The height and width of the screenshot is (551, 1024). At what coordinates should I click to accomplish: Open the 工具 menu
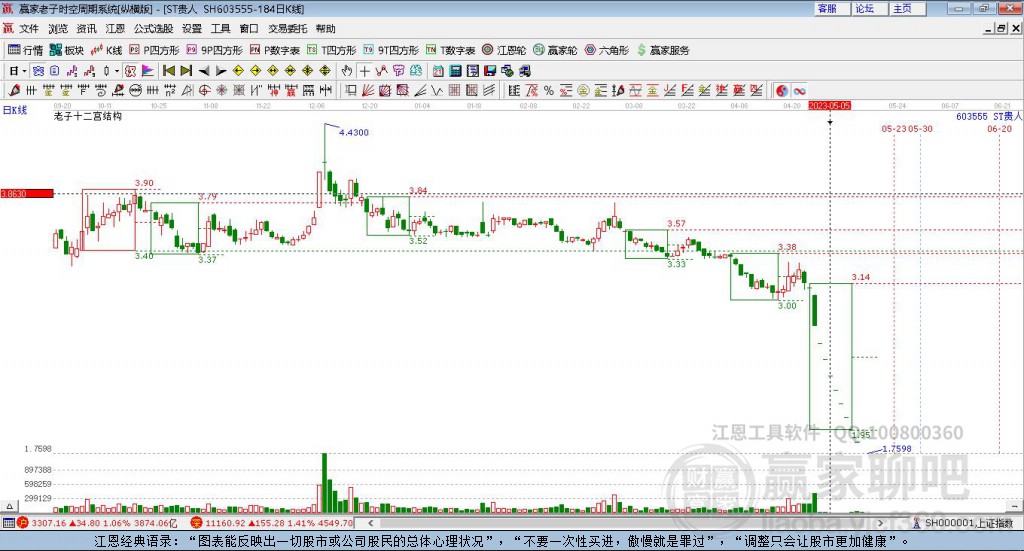(x=220, y=29)
